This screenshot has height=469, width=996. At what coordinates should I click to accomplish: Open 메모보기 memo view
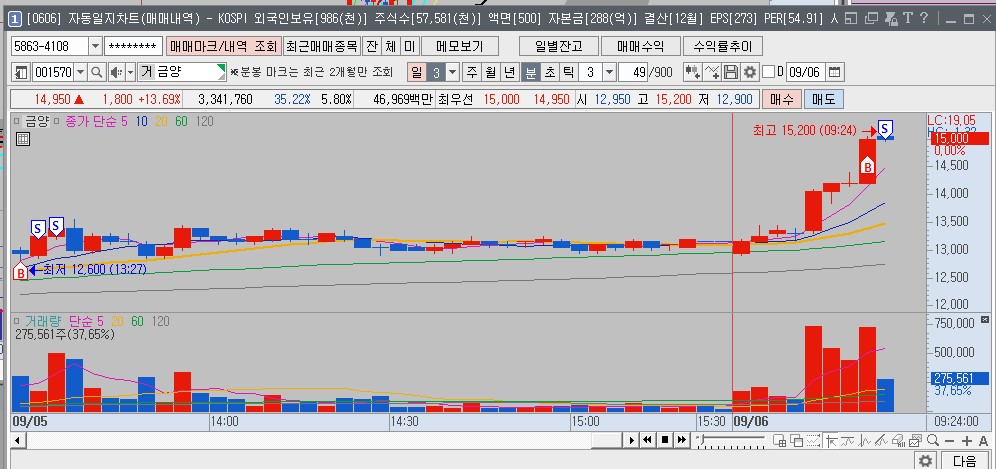[x=459, y=46]
